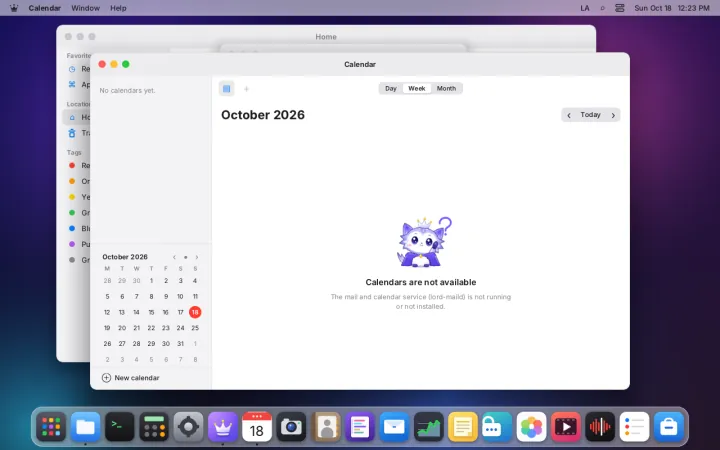Open password lock icon in dock

coord(497,427)
